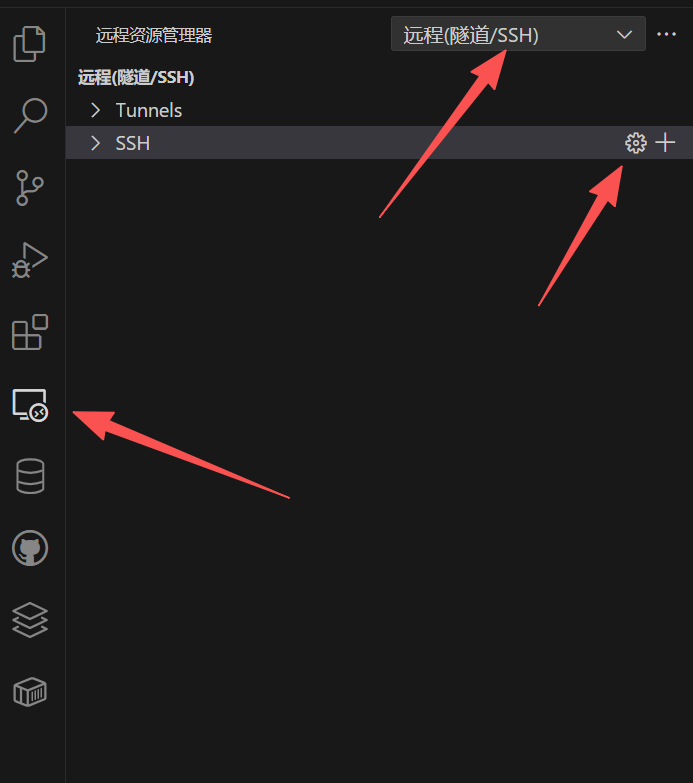The image size is (693, 783).
Task: Open the 远程(隧道/SSH) dropdown selector
Action: [518, 33]
